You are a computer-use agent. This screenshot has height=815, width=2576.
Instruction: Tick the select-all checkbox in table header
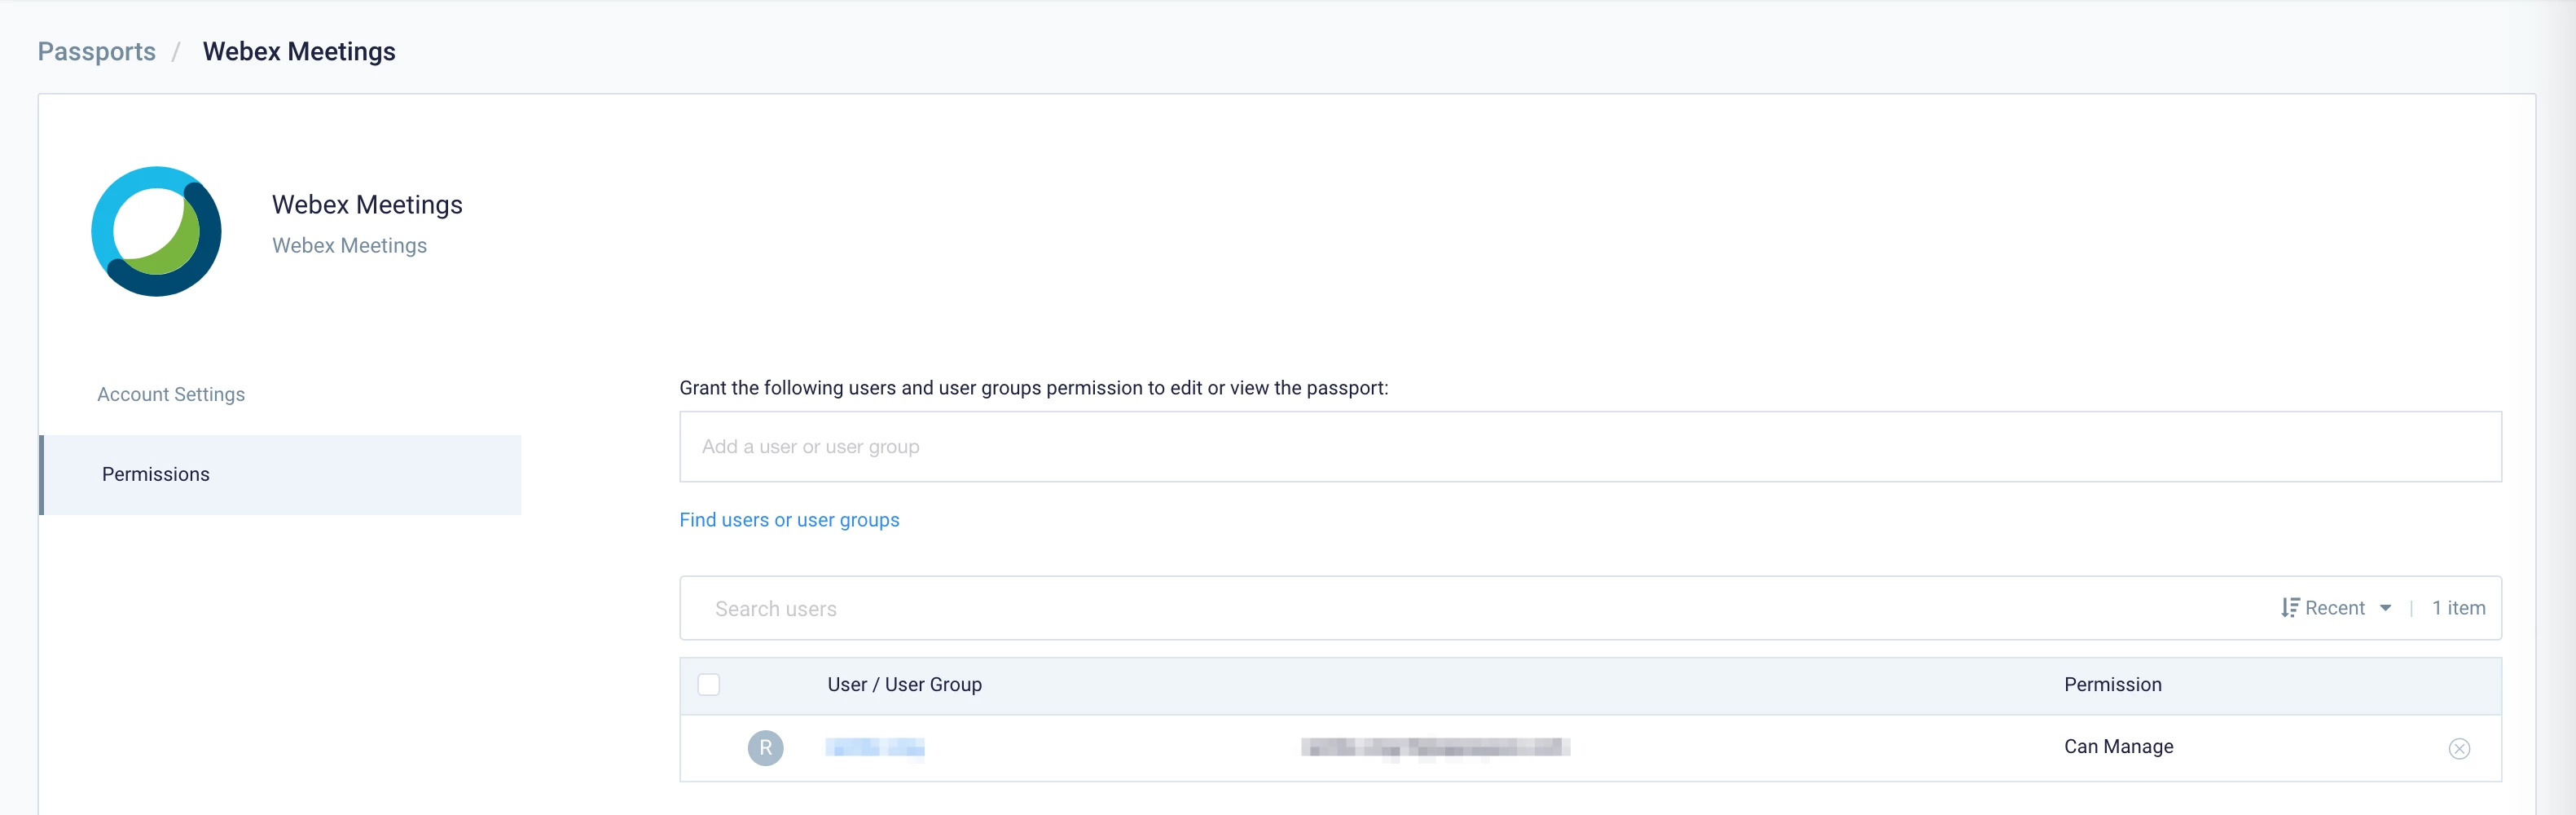[x=708, y=684]
